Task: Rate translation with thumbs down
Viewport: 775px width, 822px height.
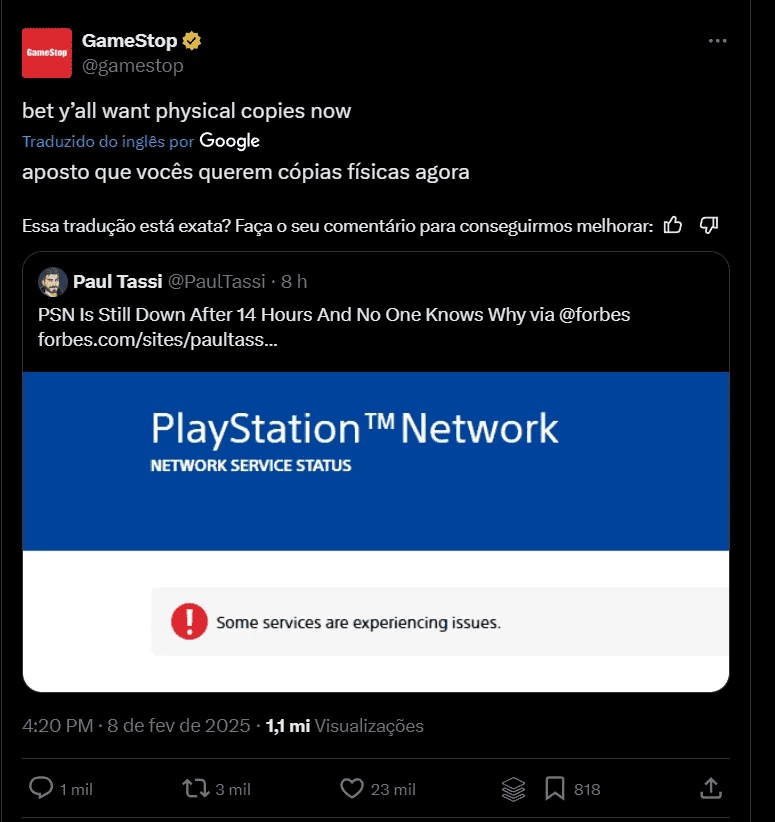Action: [x=709, y=225]
